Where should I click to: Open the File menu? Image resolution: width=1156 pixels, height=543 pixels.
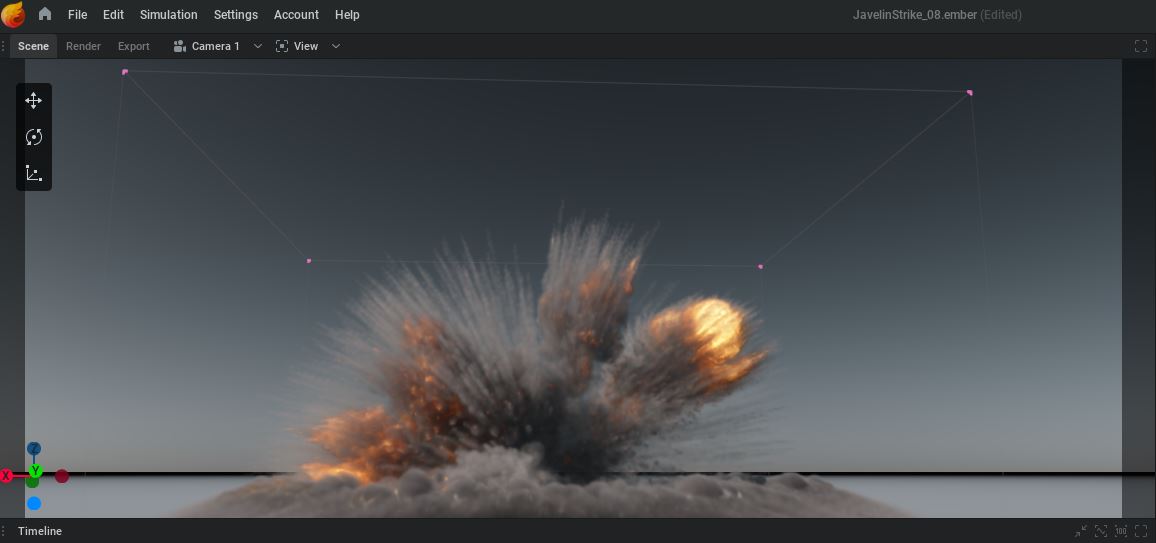pos(77,15)
